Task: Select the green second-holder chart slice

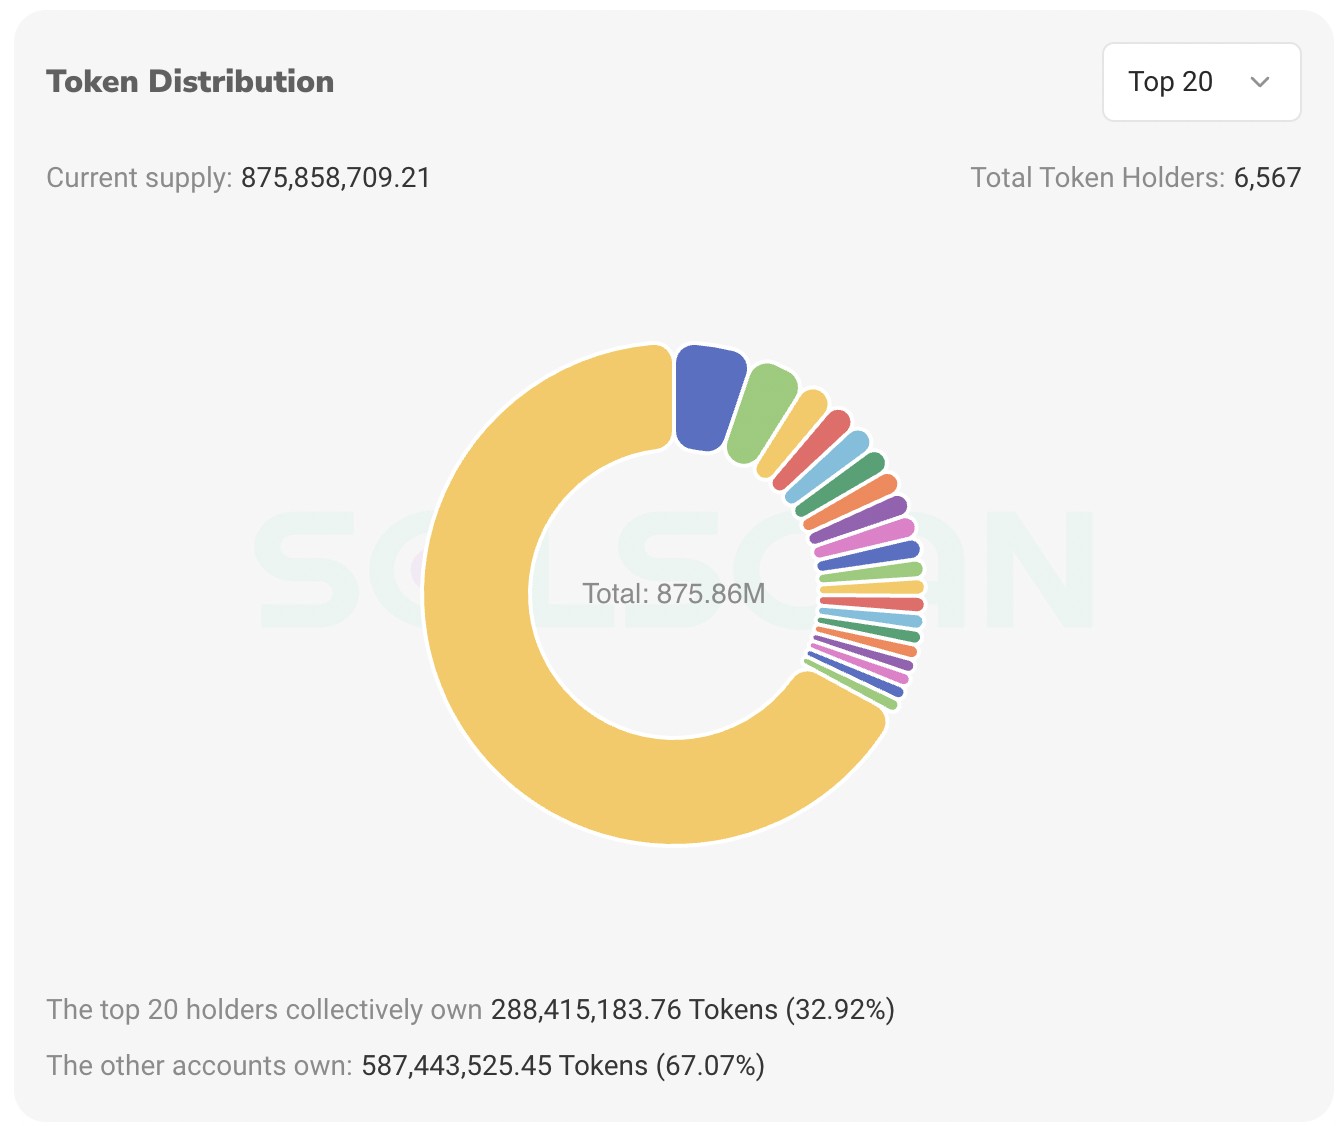Action: tap(768, 412)
